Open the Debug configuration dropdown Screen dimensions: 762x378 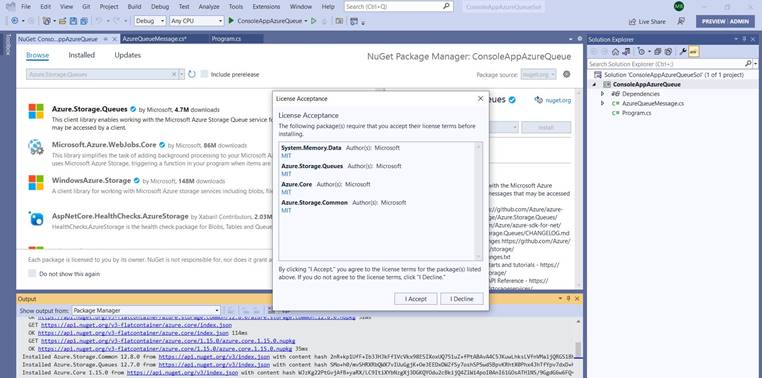(x=150, y=21)
